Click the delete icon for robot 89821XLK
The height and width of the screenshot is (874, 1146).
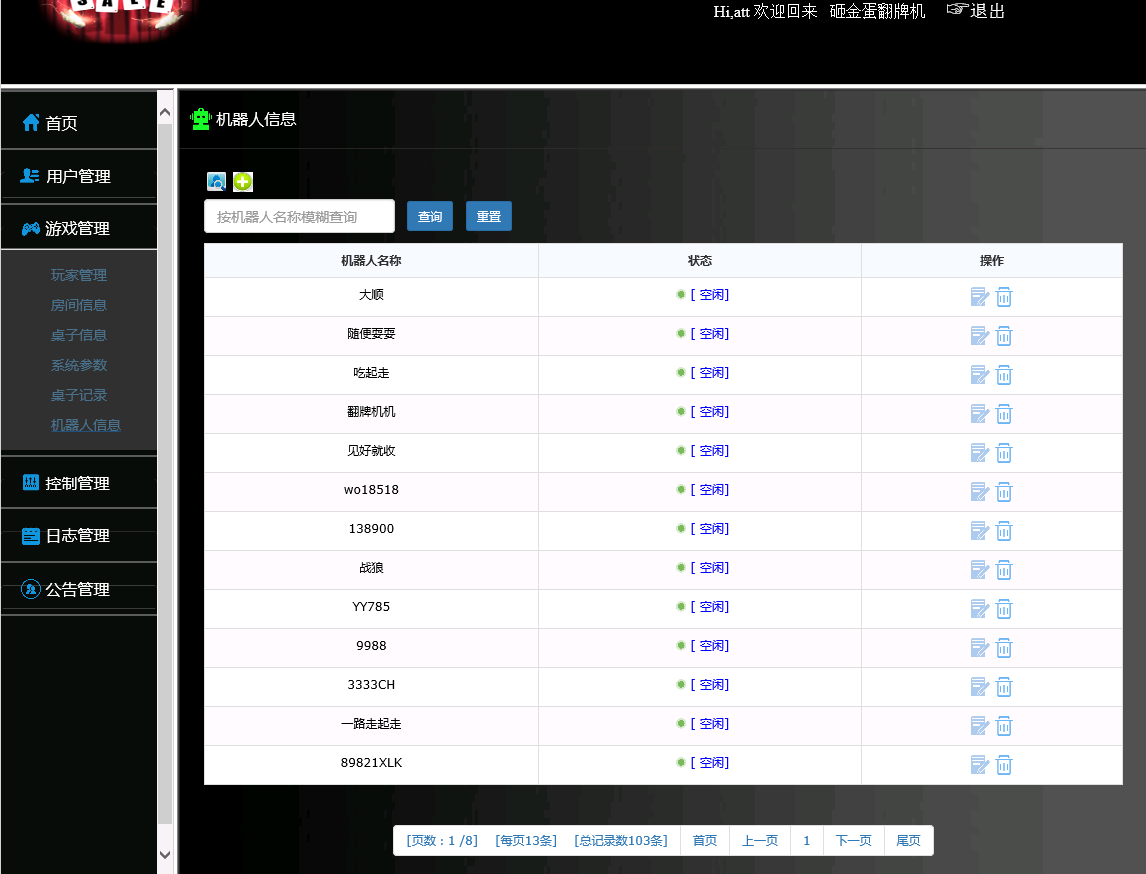[1004, 764]
